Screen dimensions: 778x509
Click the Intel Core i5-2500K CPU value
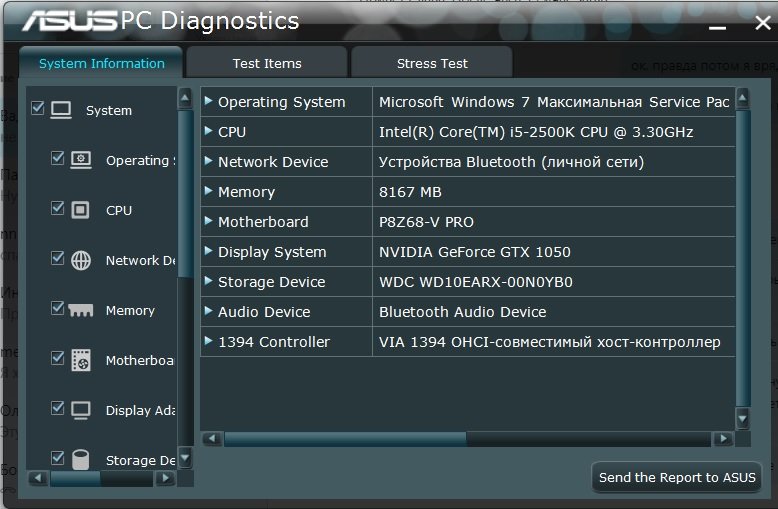click(536, 132)
